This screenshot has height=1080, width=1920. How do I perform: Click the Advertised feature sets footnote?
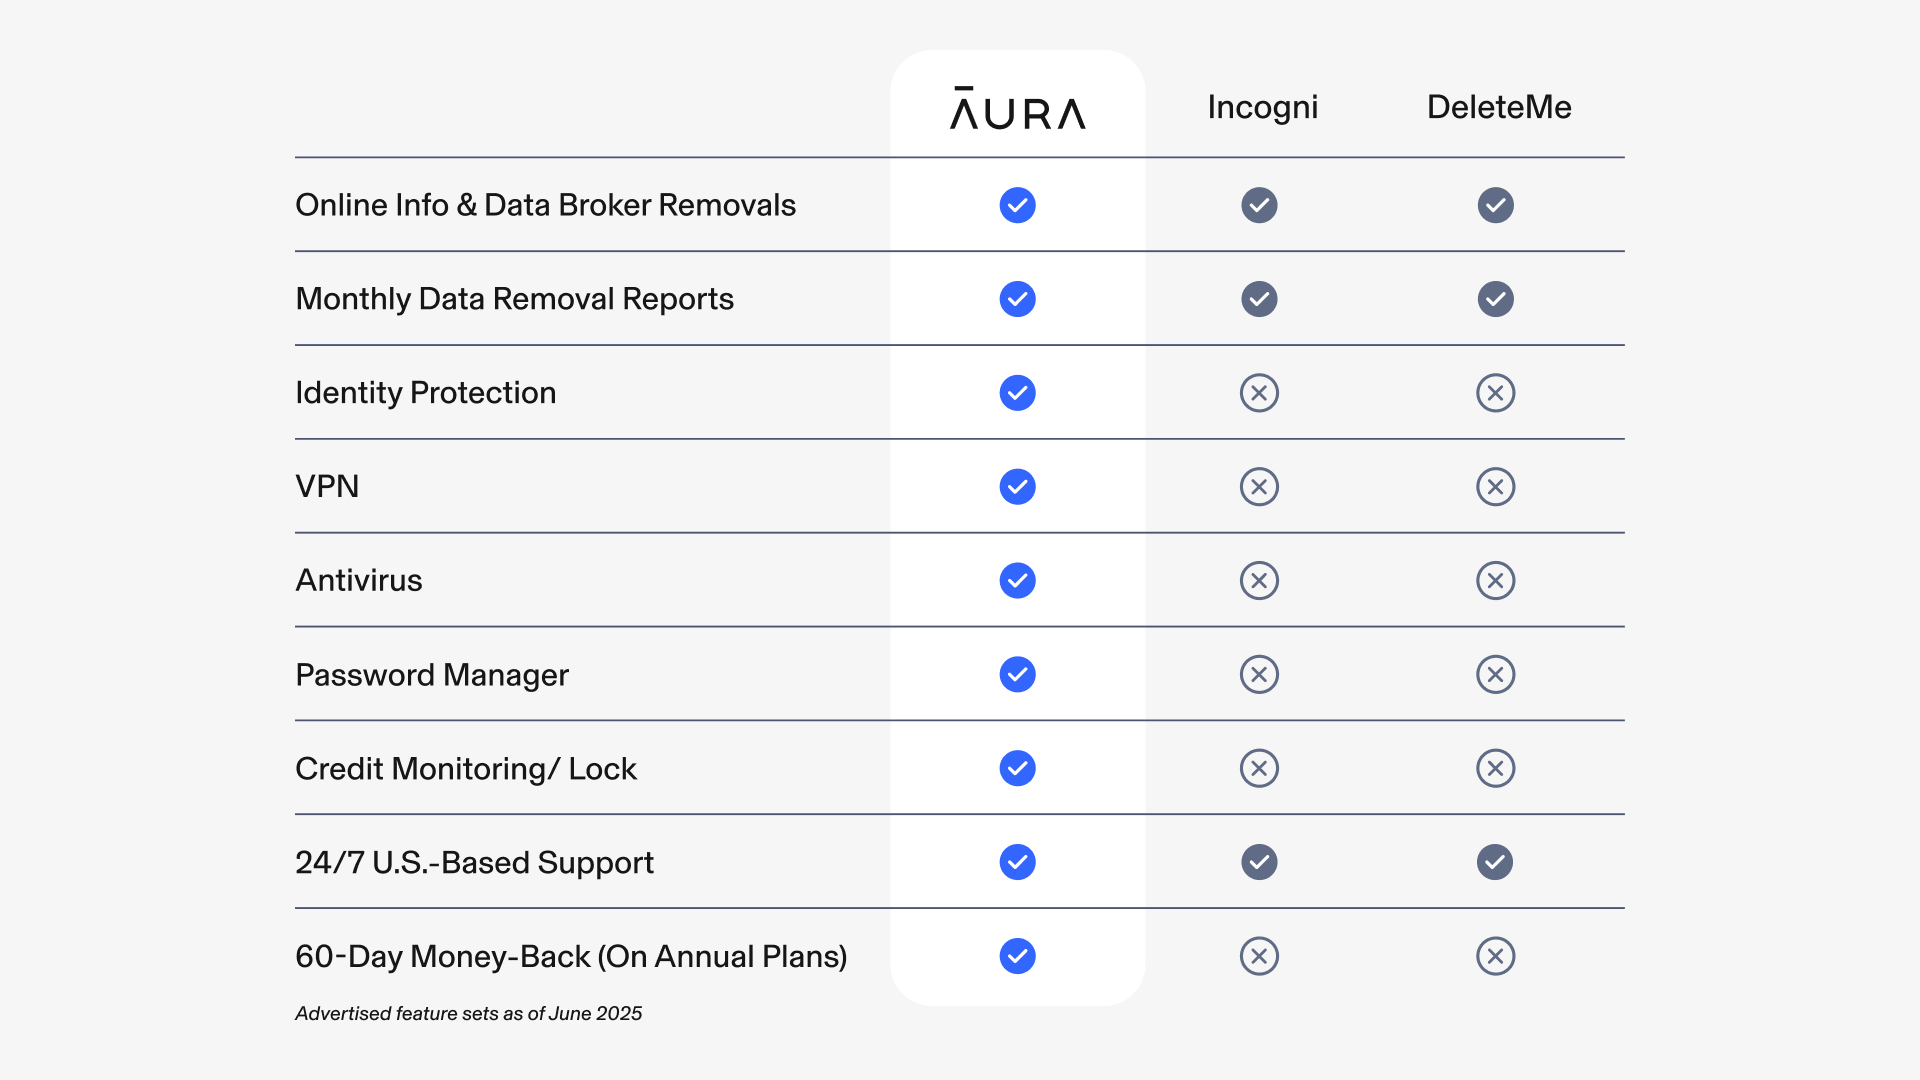tap(468, 1014)
